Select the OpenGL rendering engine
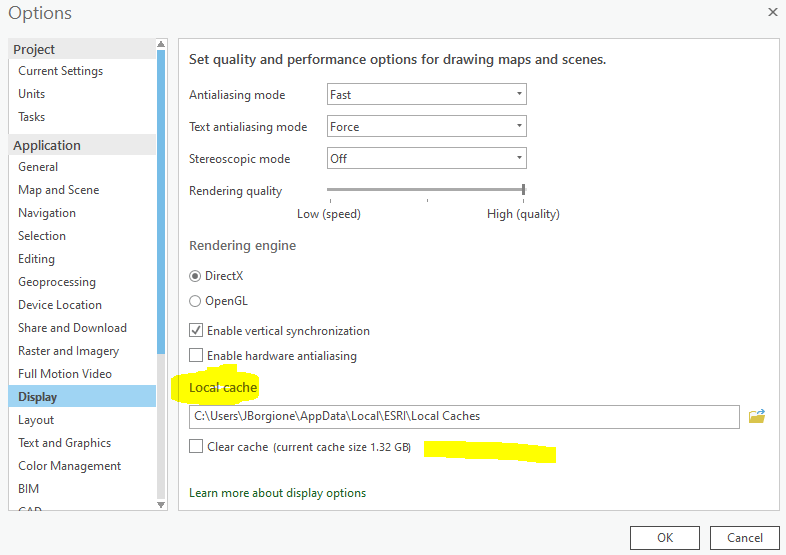The height and width of the screenshot is (555, 786). [x=195, y=301]
